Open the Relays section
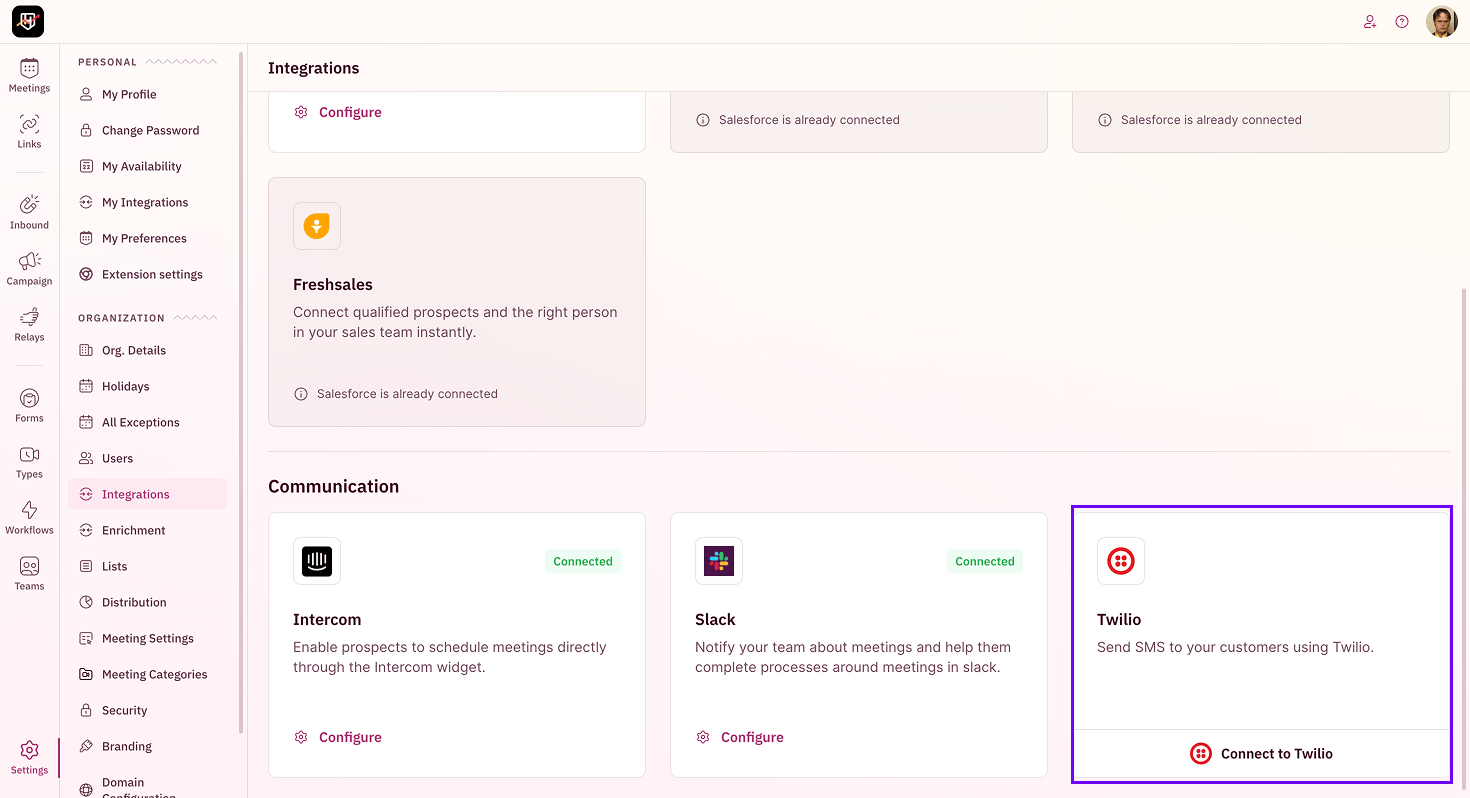The height and width of the screenshot is (798, 1470). tap(29, 324)
